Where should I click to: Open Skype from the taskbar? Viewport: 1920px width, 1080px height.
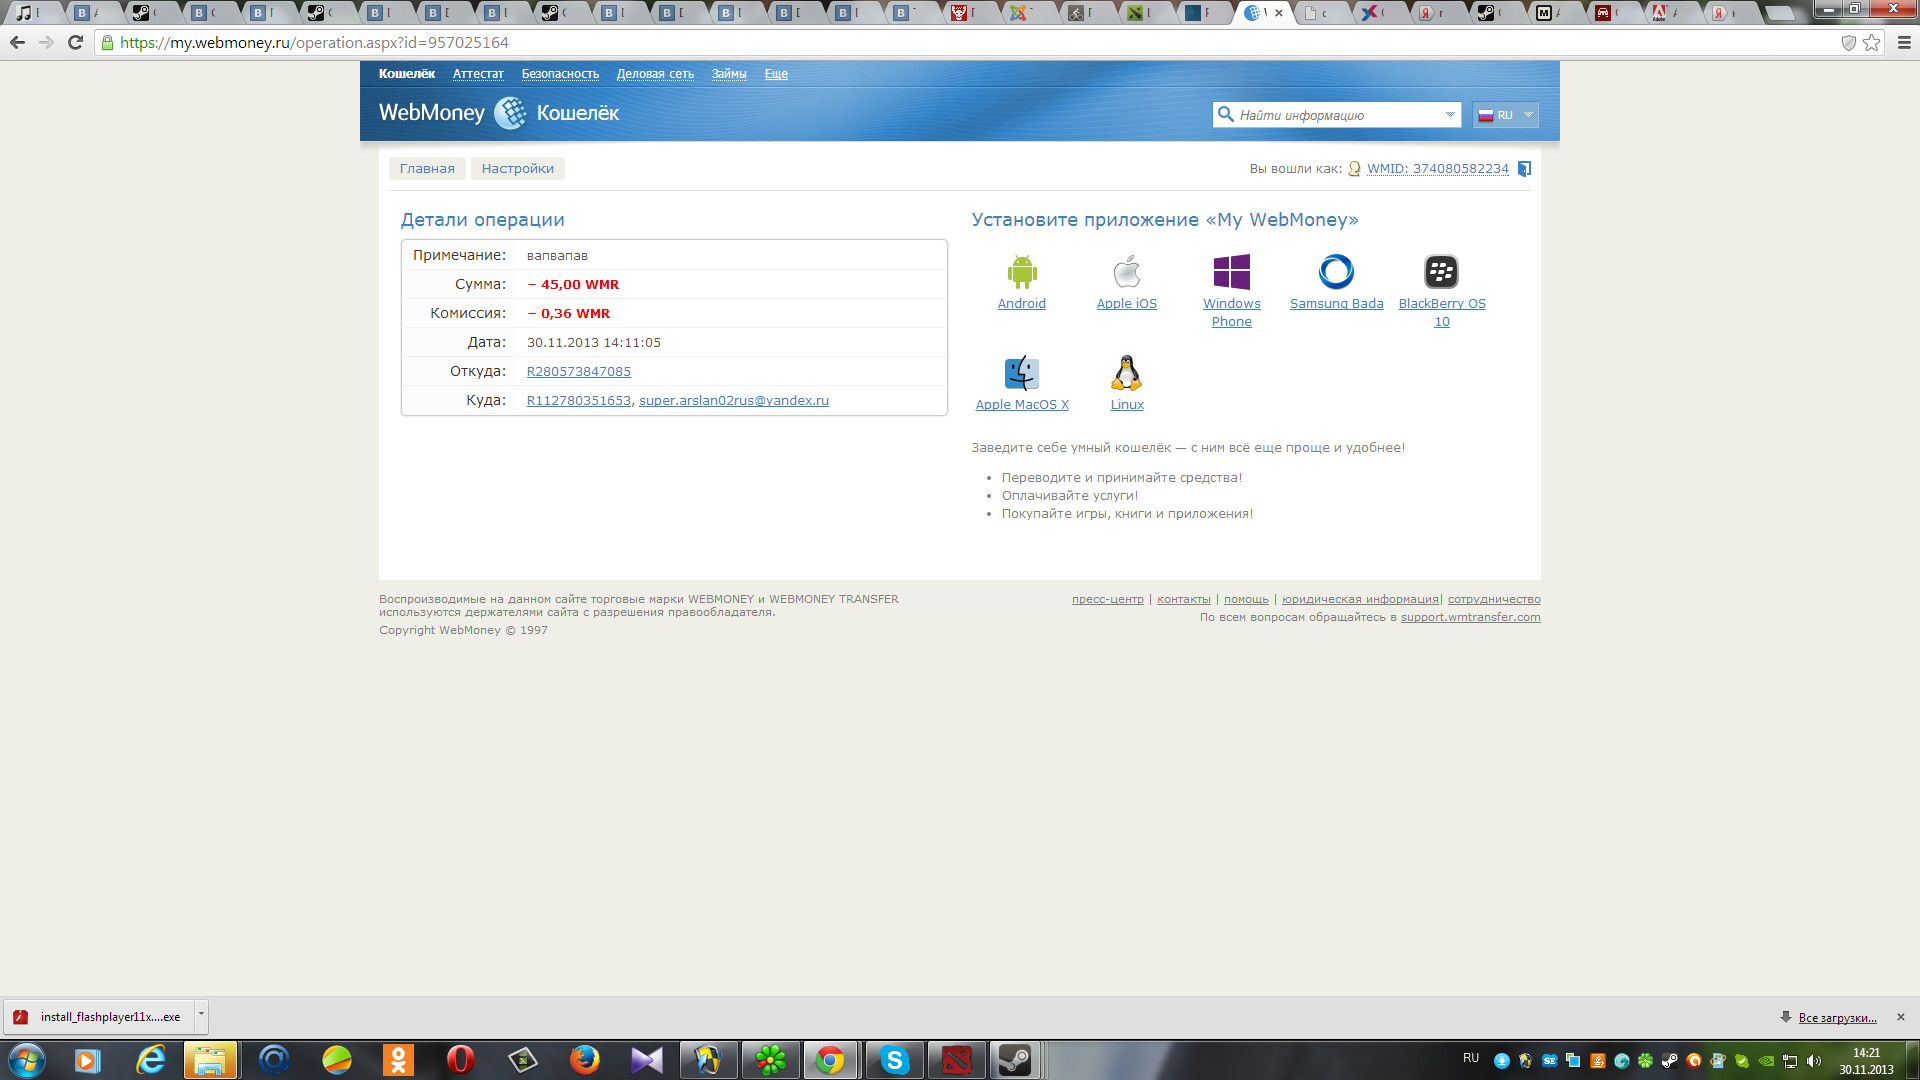(x=894, y=1060)
